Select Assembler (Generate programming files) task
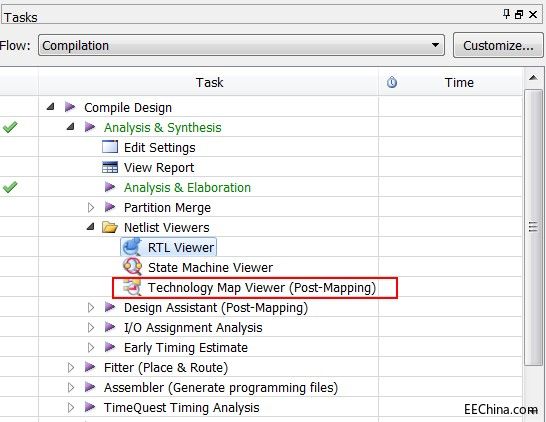This screenshot has width=546, height=422. click(221, 388)
